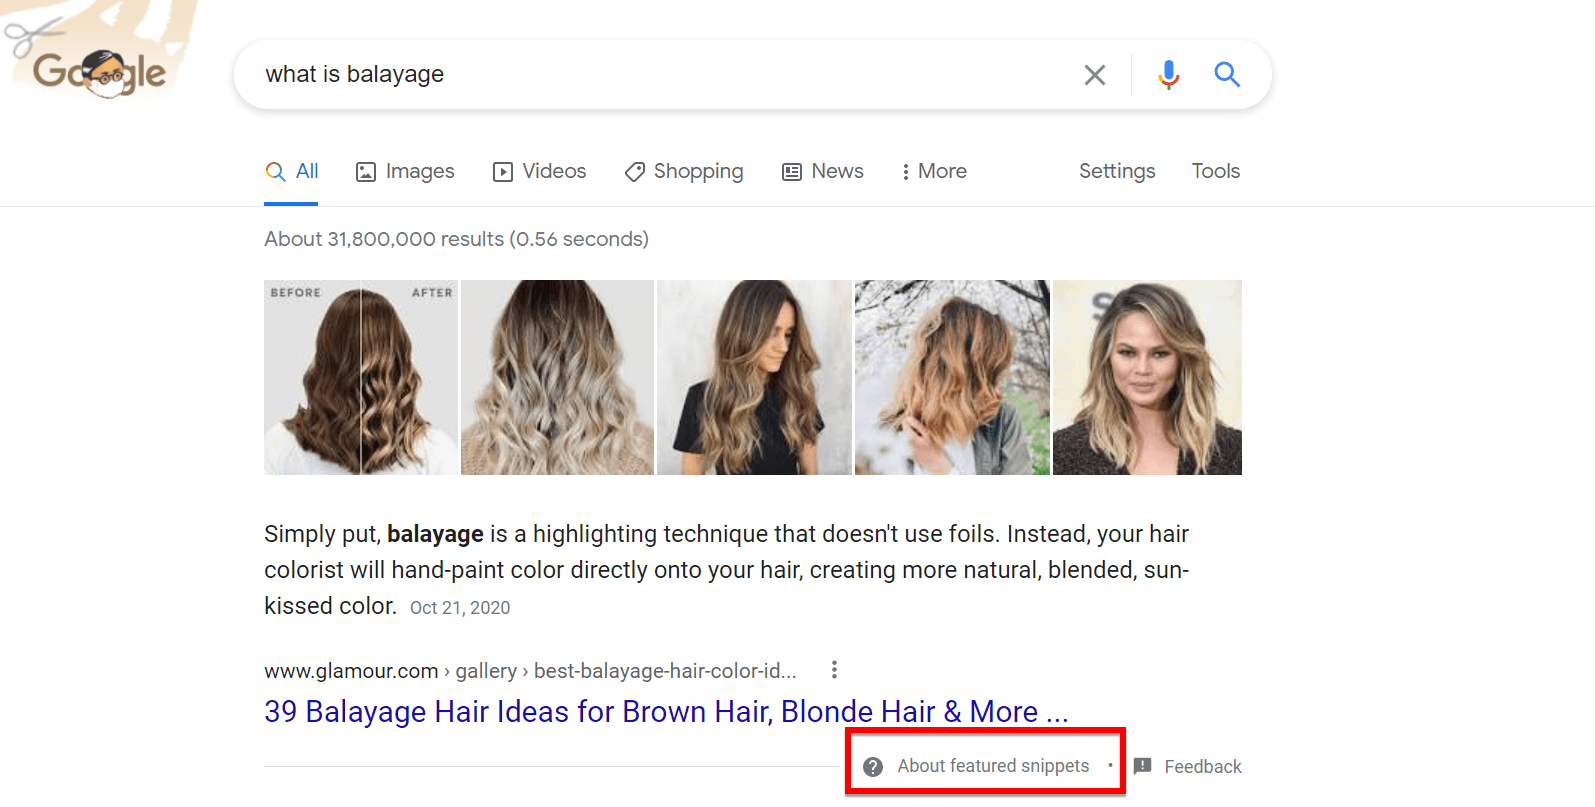Open the 39 Balayage Hair Ideas link
This screenshot has height=807, width=1595.
pos(666,712)
